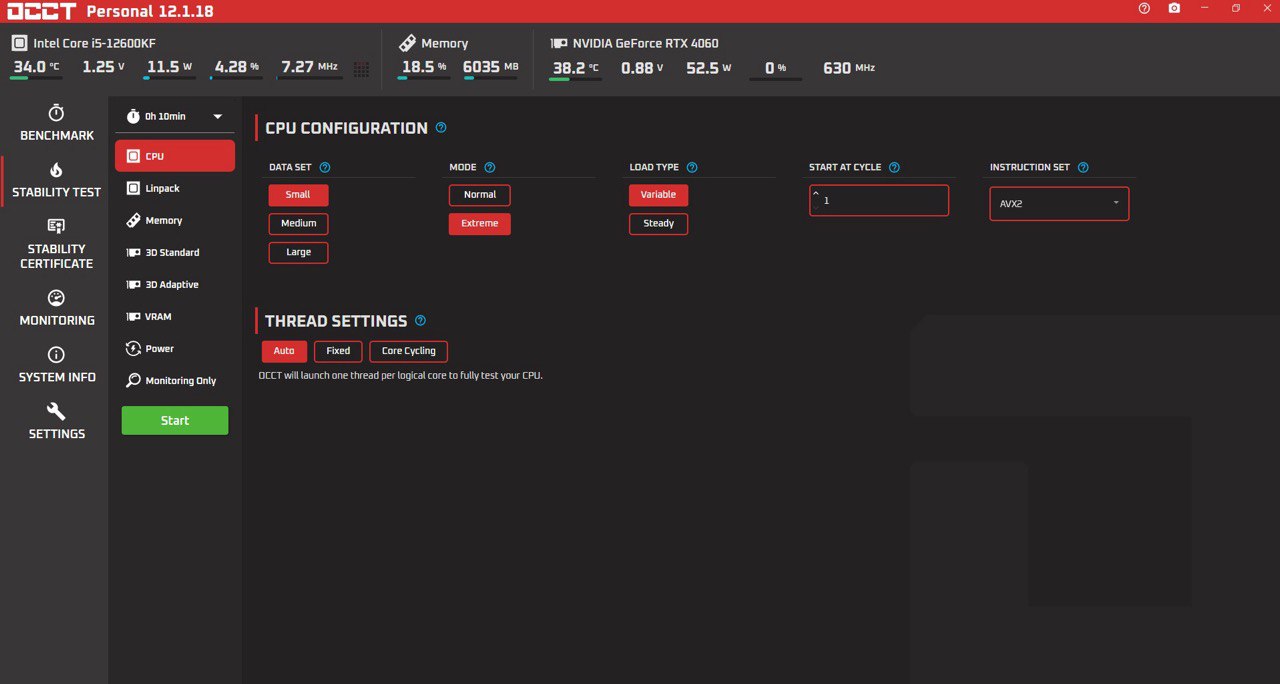This screenshot has height=684, width=1280.
Task: Click the Stability Test flame icon
Action: click(x=56, y=170)
